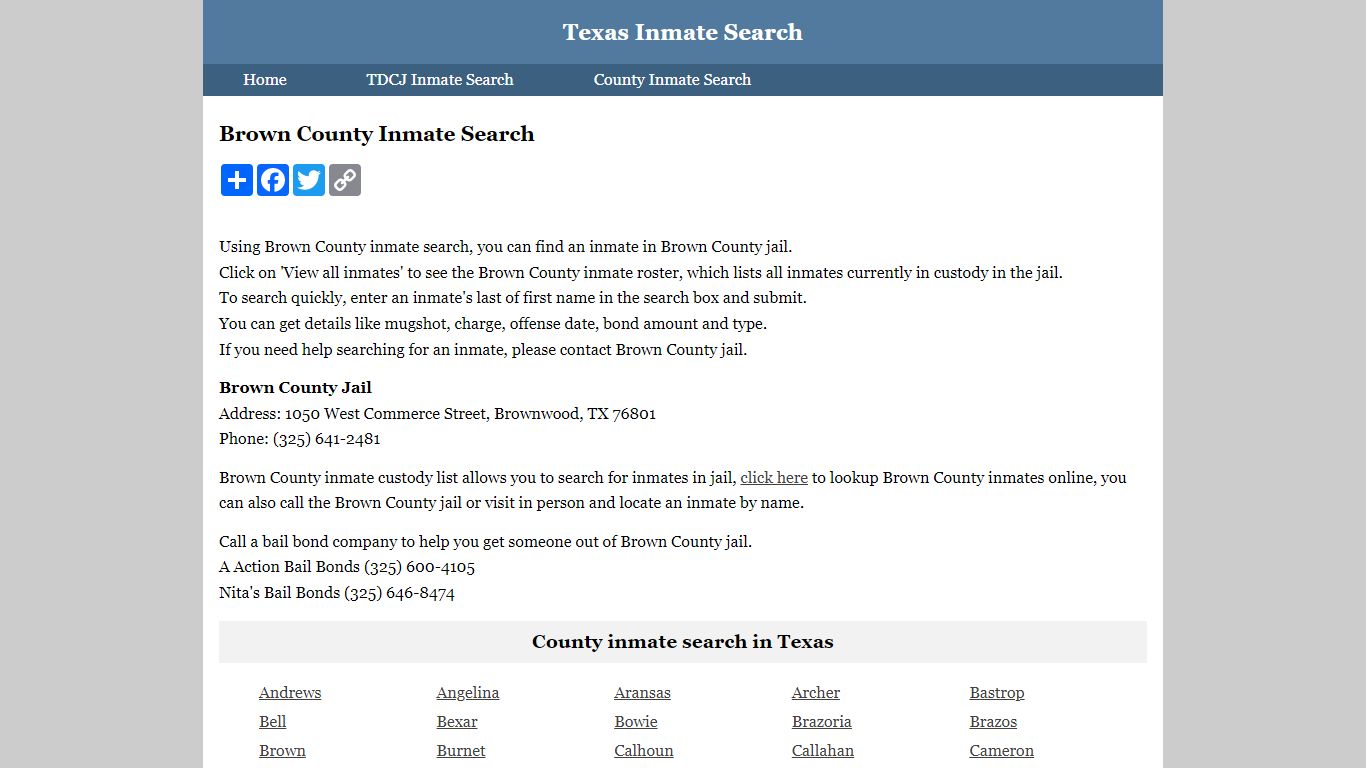
Task: Select the jail phone (325) 641-2481
Action: tap(326, 439)
